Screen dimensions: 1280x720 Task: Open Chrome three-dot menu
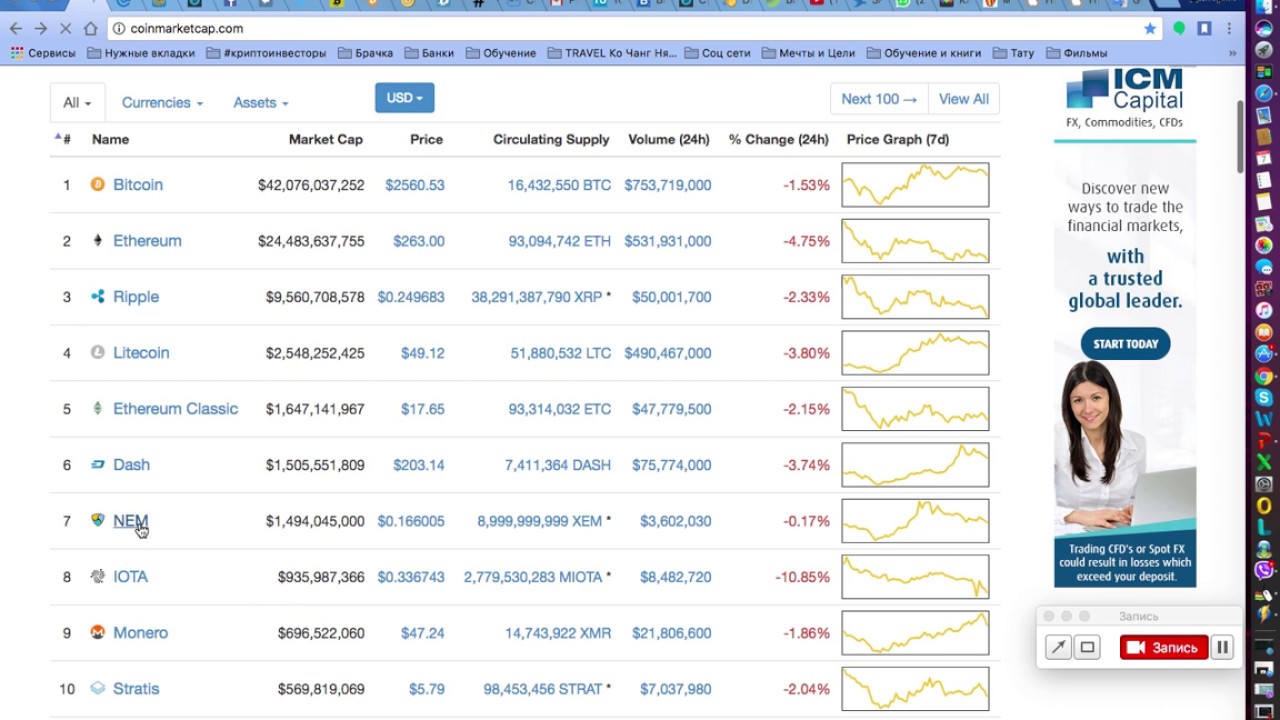coord(1230,29)
